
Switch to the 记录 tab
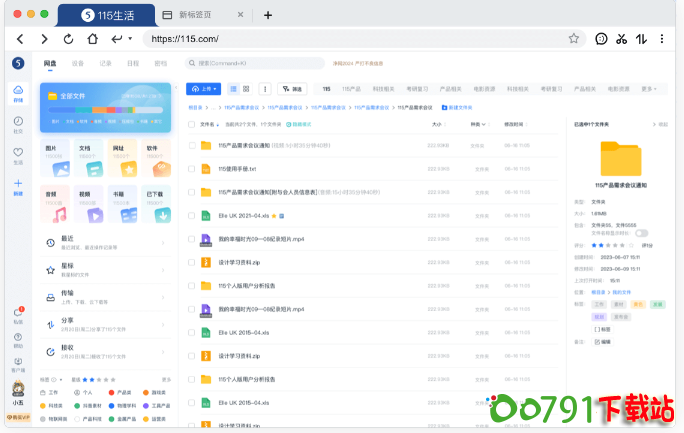click(105, 64)
